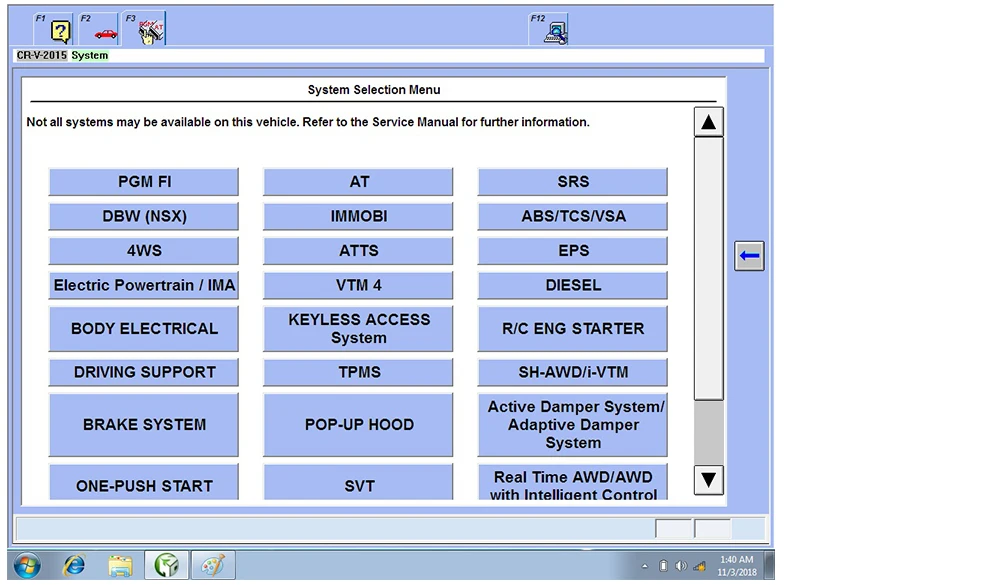Viewport: 1000px width, 585px height.
Task: Click the scrollbar up arrow
Action: pos(708,122)
